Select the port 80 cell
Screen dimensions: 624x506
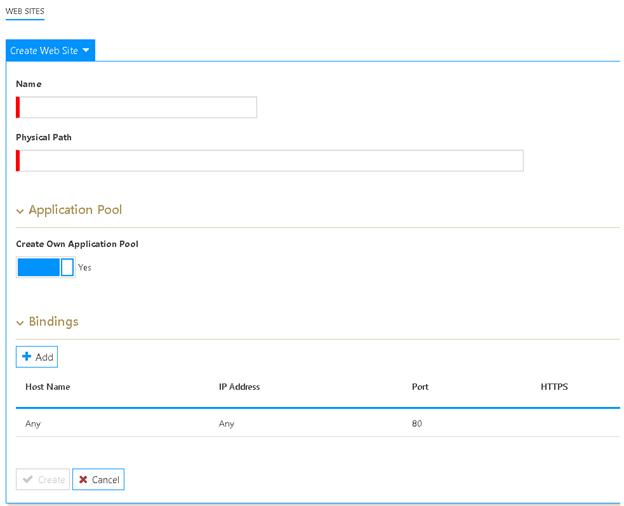(417, 424)
